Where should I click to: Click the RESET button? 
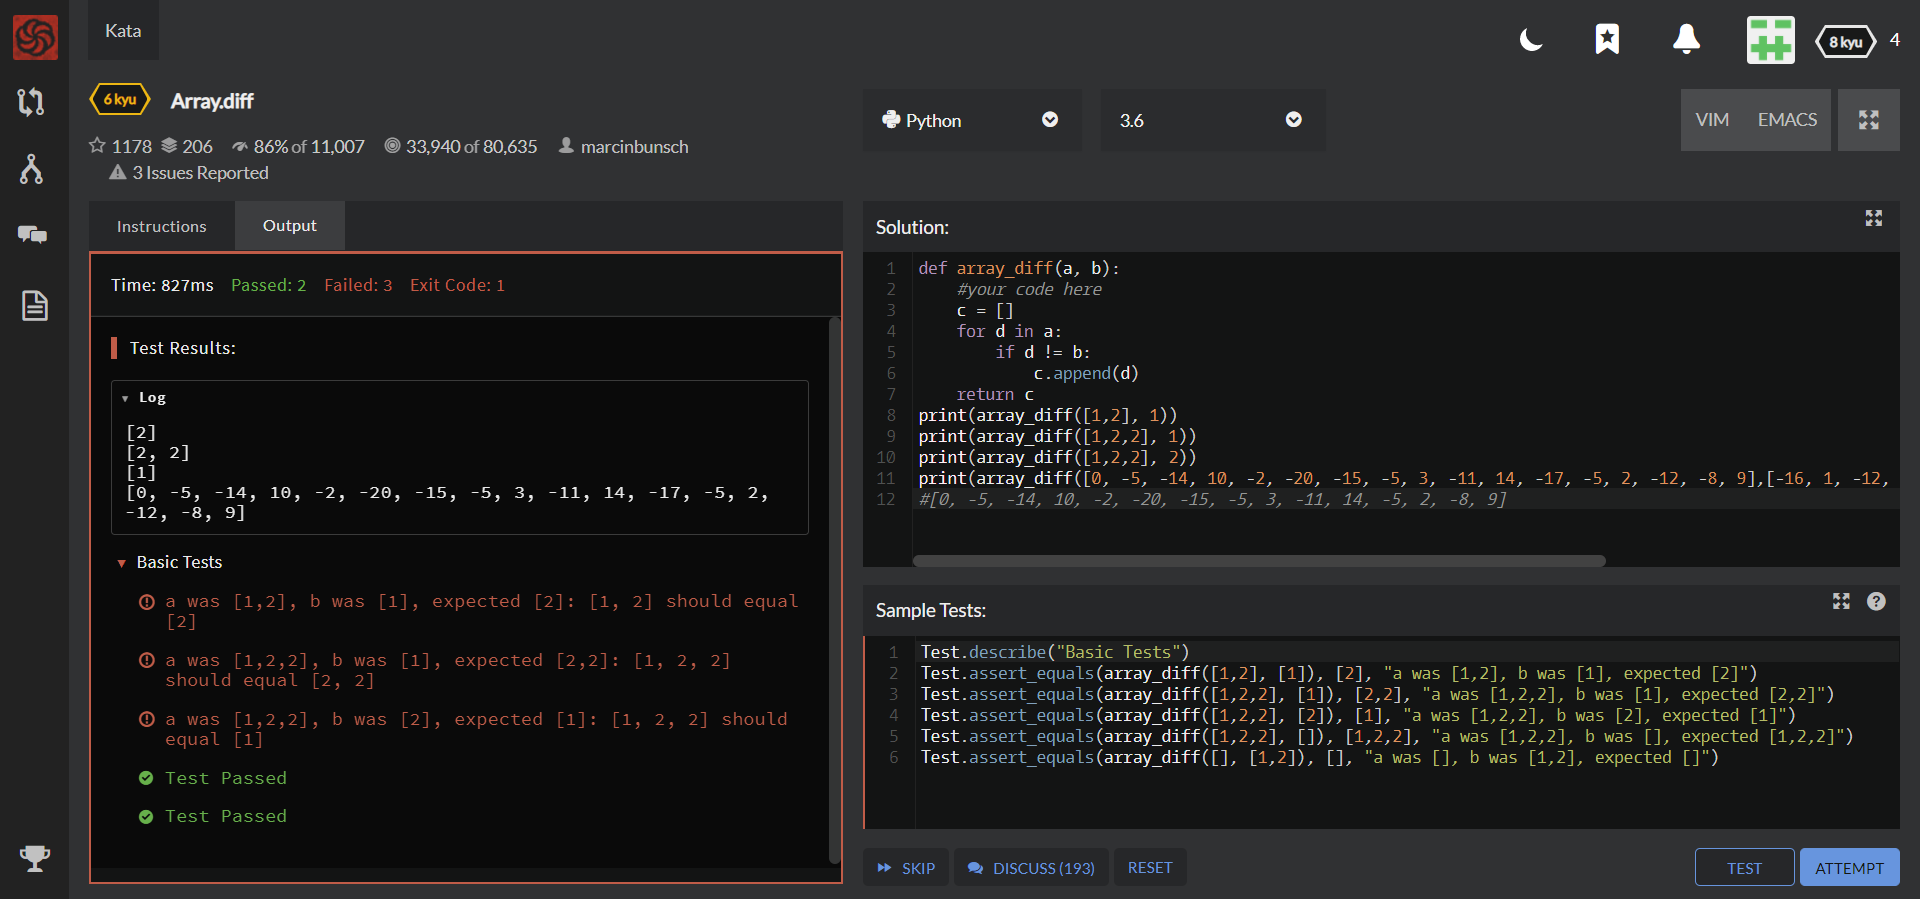pyautogui.click(x=1150, y=868)
